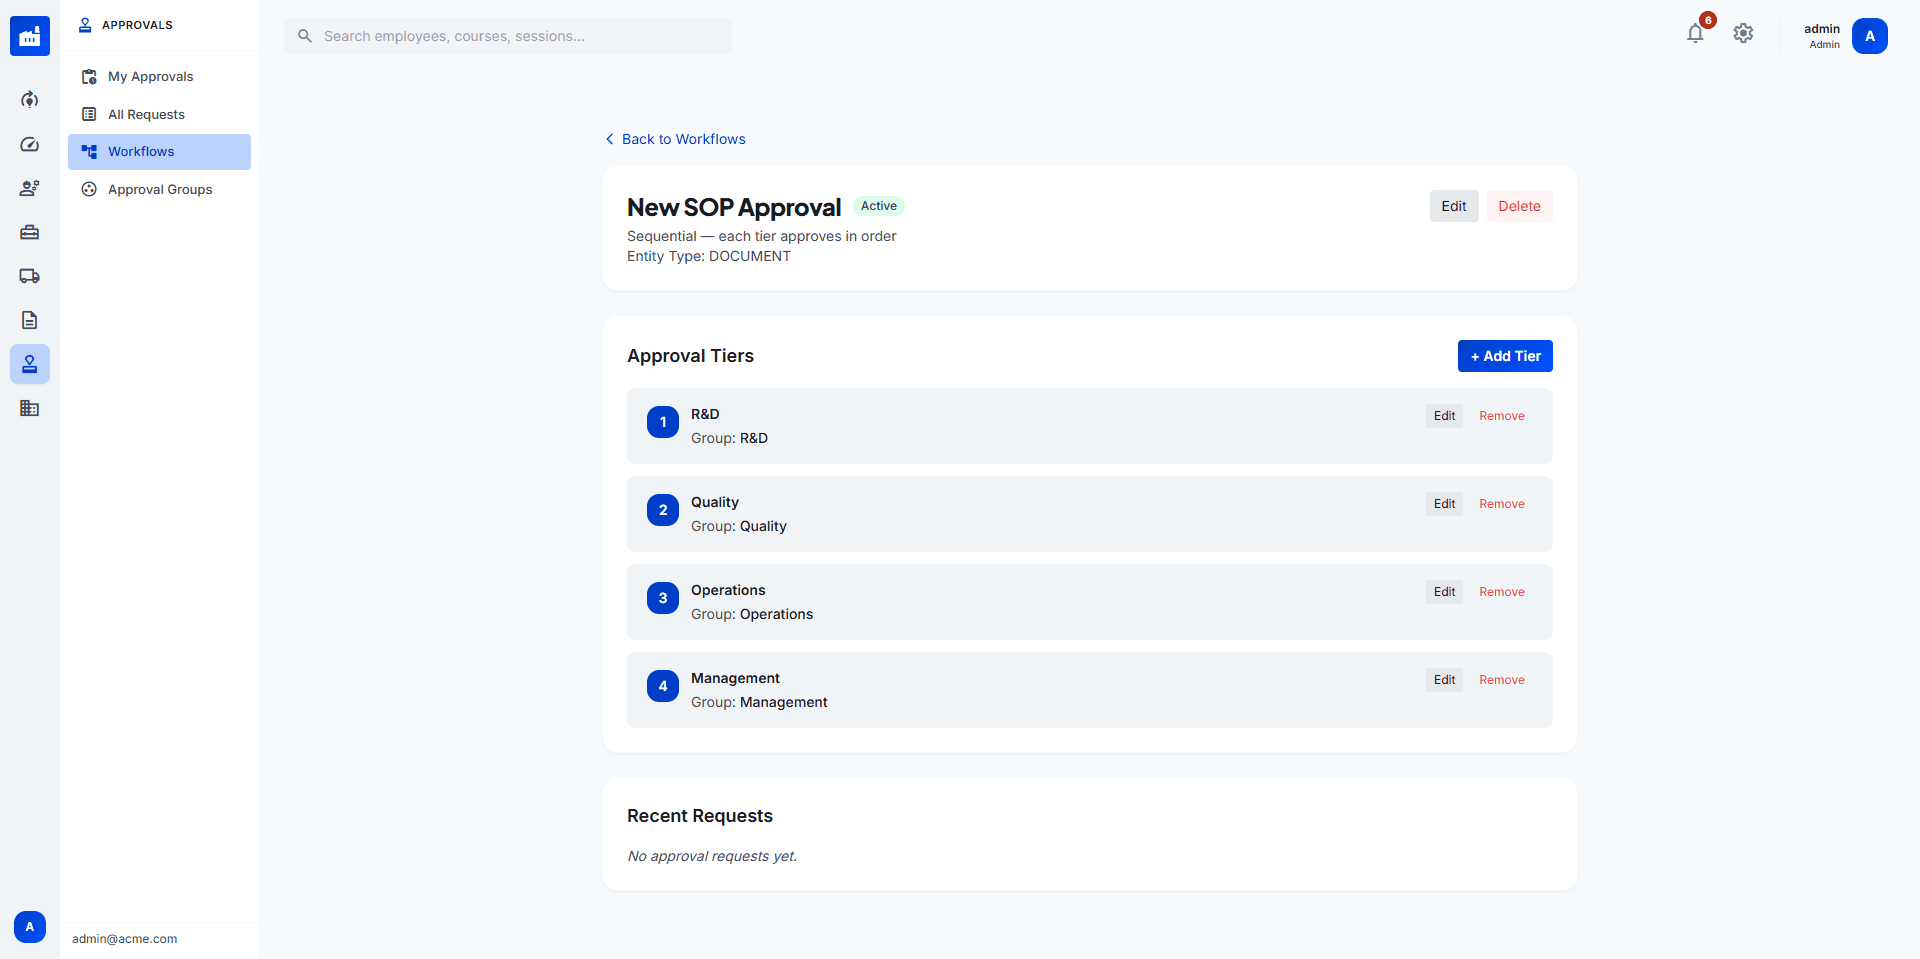Click 'Group: Quality' text
This screenshot has width=1920, height=959.
[739, 526]
